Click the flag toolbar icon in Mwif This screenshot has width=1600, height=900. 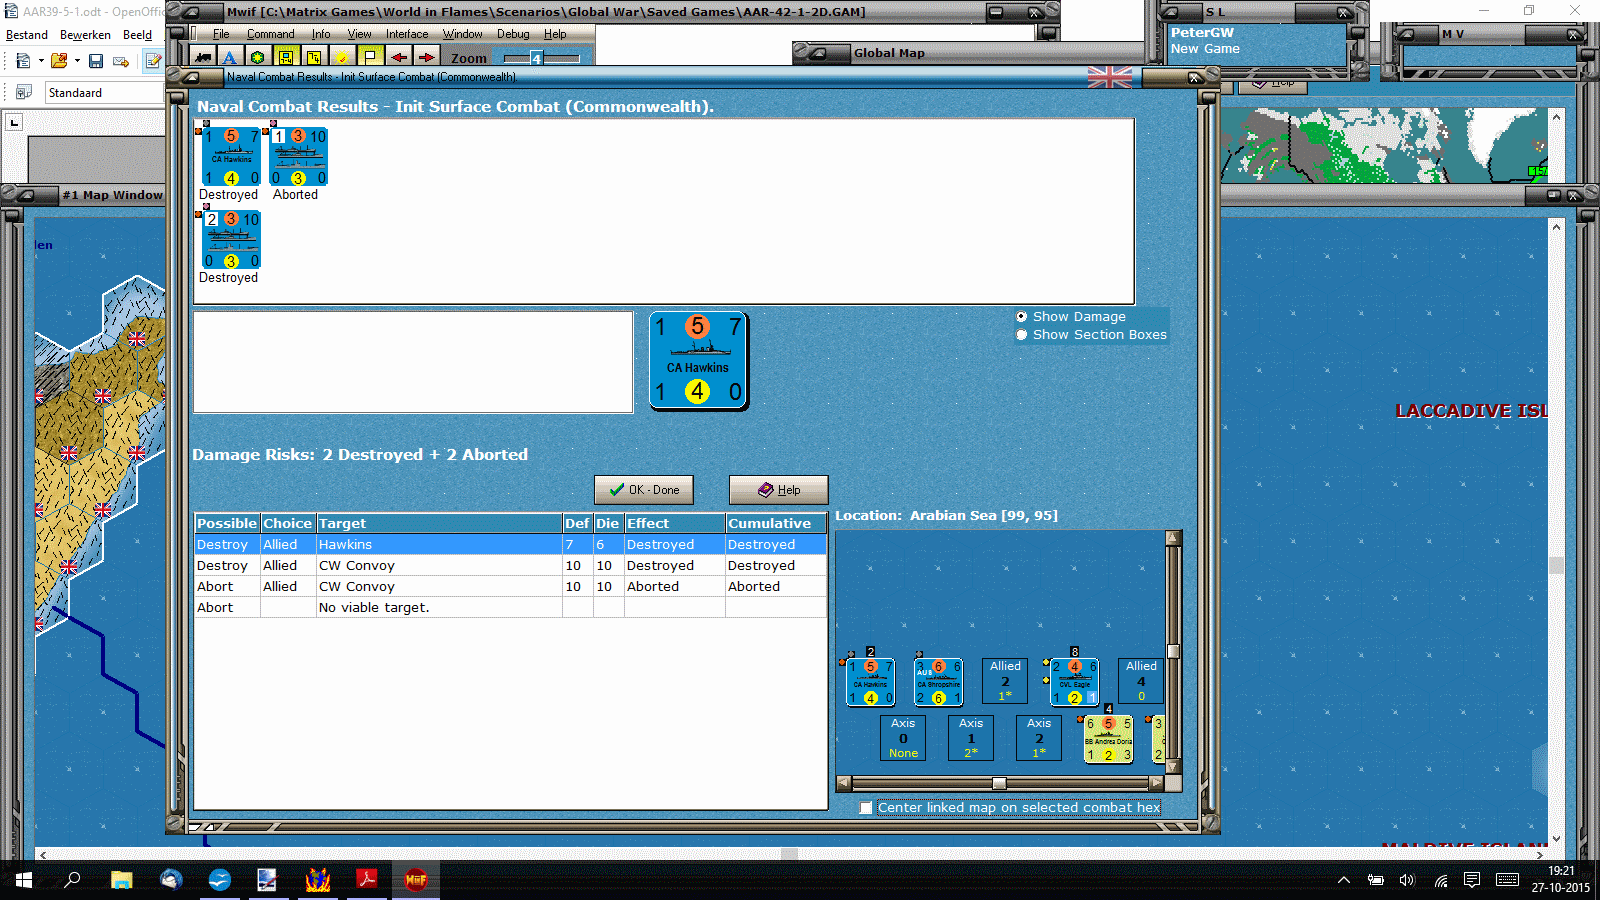pyautogui.click(x=370, y=57)
